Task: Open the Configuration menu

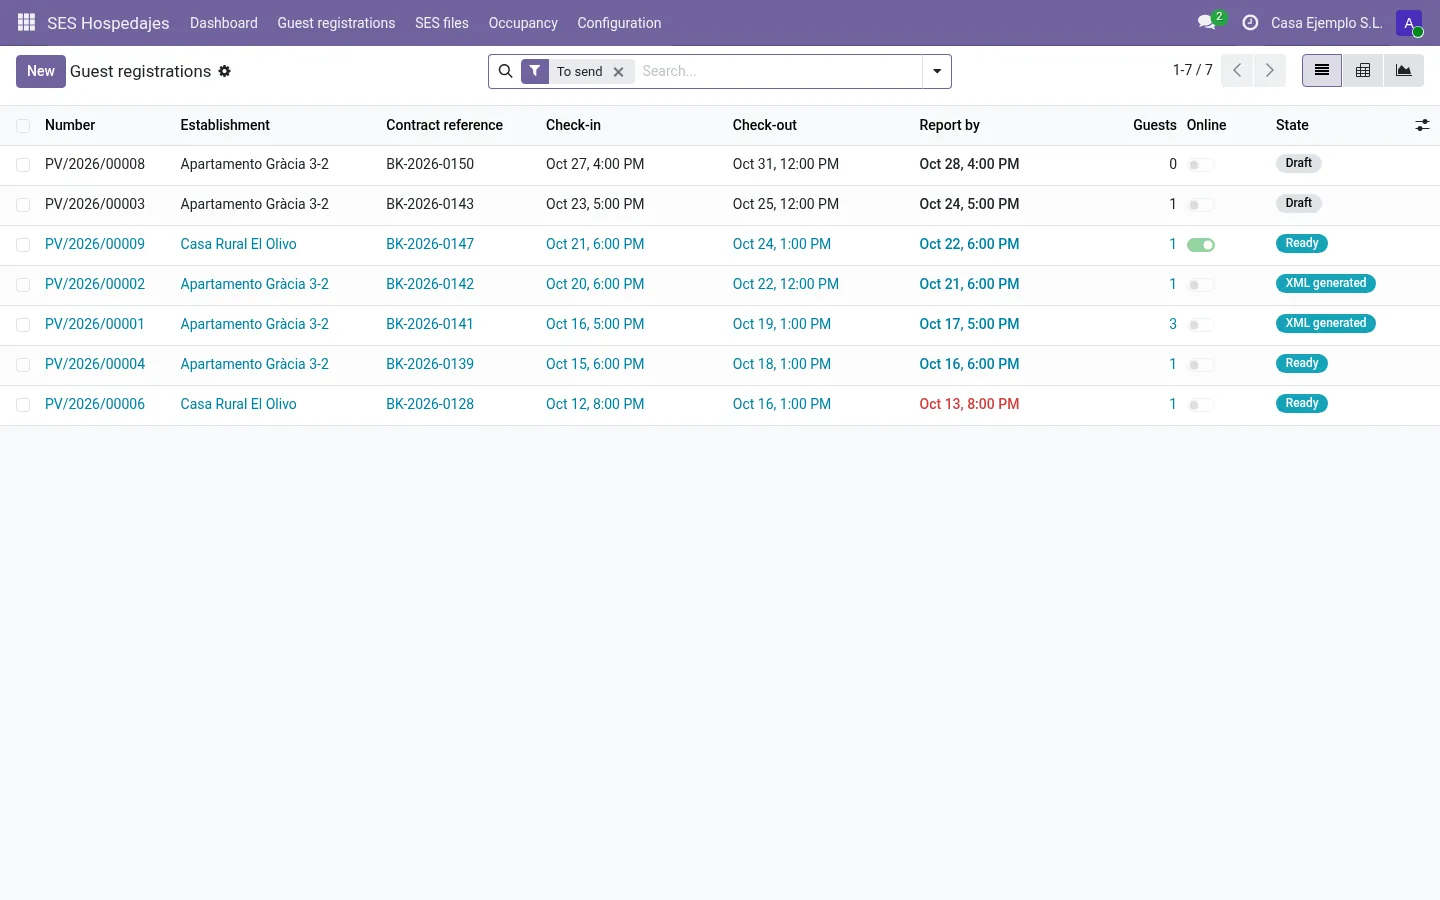Action: coord(619,23)
